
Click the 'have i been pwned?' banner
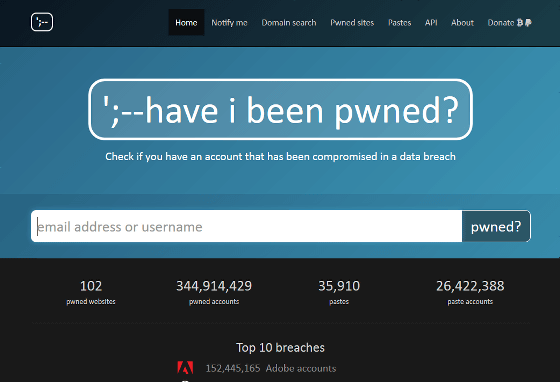[x=280, y=109]
